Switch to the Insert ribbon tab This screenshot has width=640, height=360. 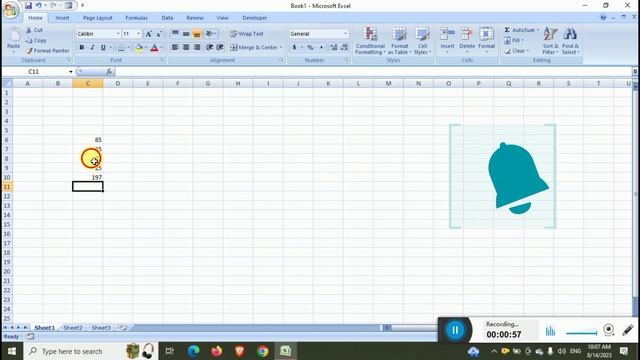pyautogui.click(x=62, y=18)
